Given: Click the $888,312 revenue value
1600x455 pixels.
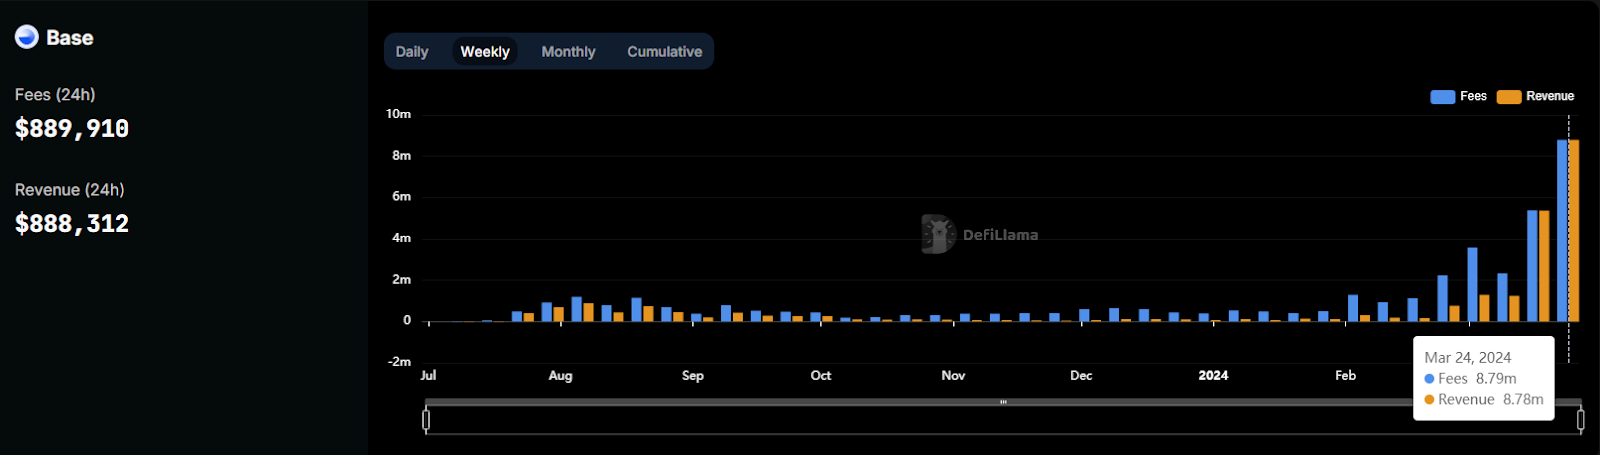Looking at the screenshot, I should tap(72, 223).
